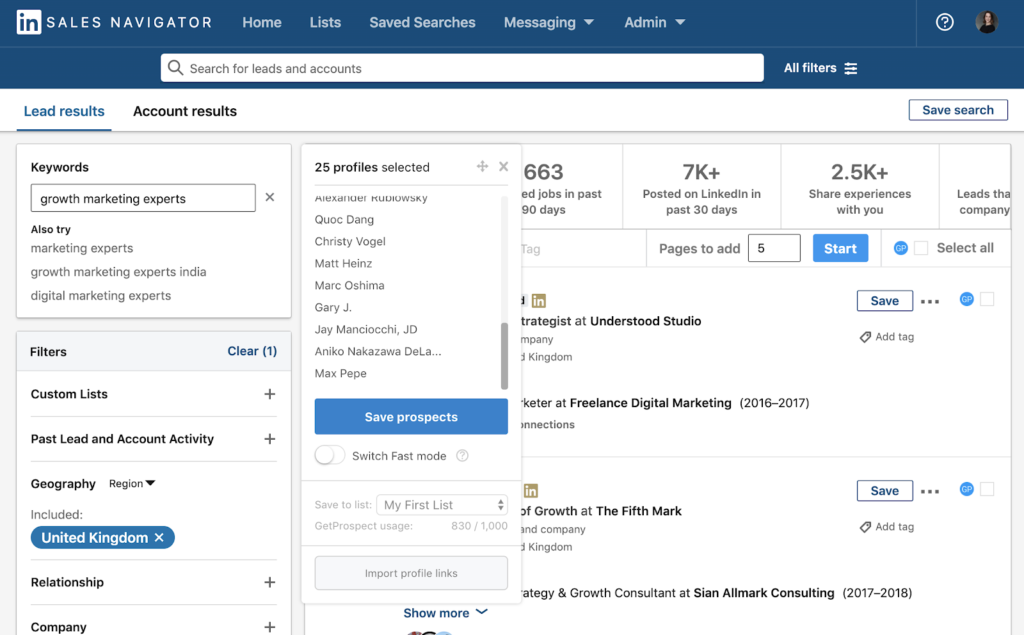Open the user profile avatar
1024x635 pixels.
987,22
